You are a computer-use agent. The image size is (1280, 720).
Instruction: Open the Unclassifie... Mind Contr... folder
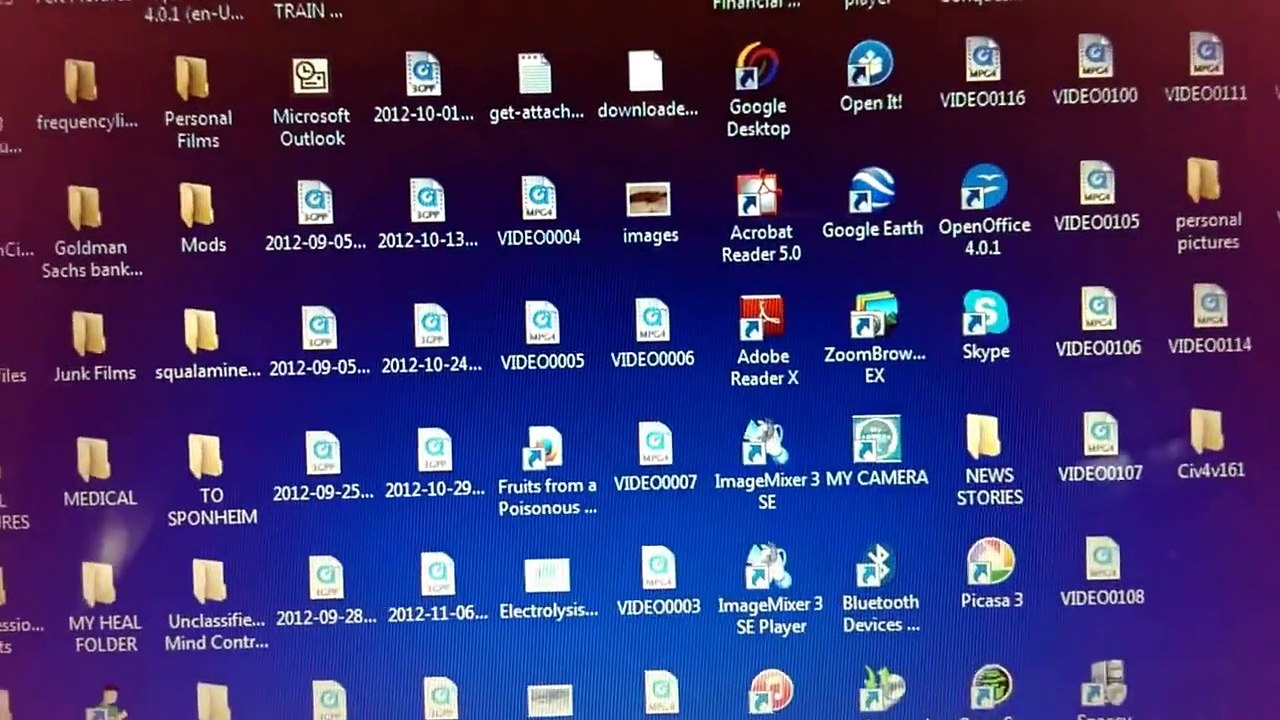click(x=209, y=581)
